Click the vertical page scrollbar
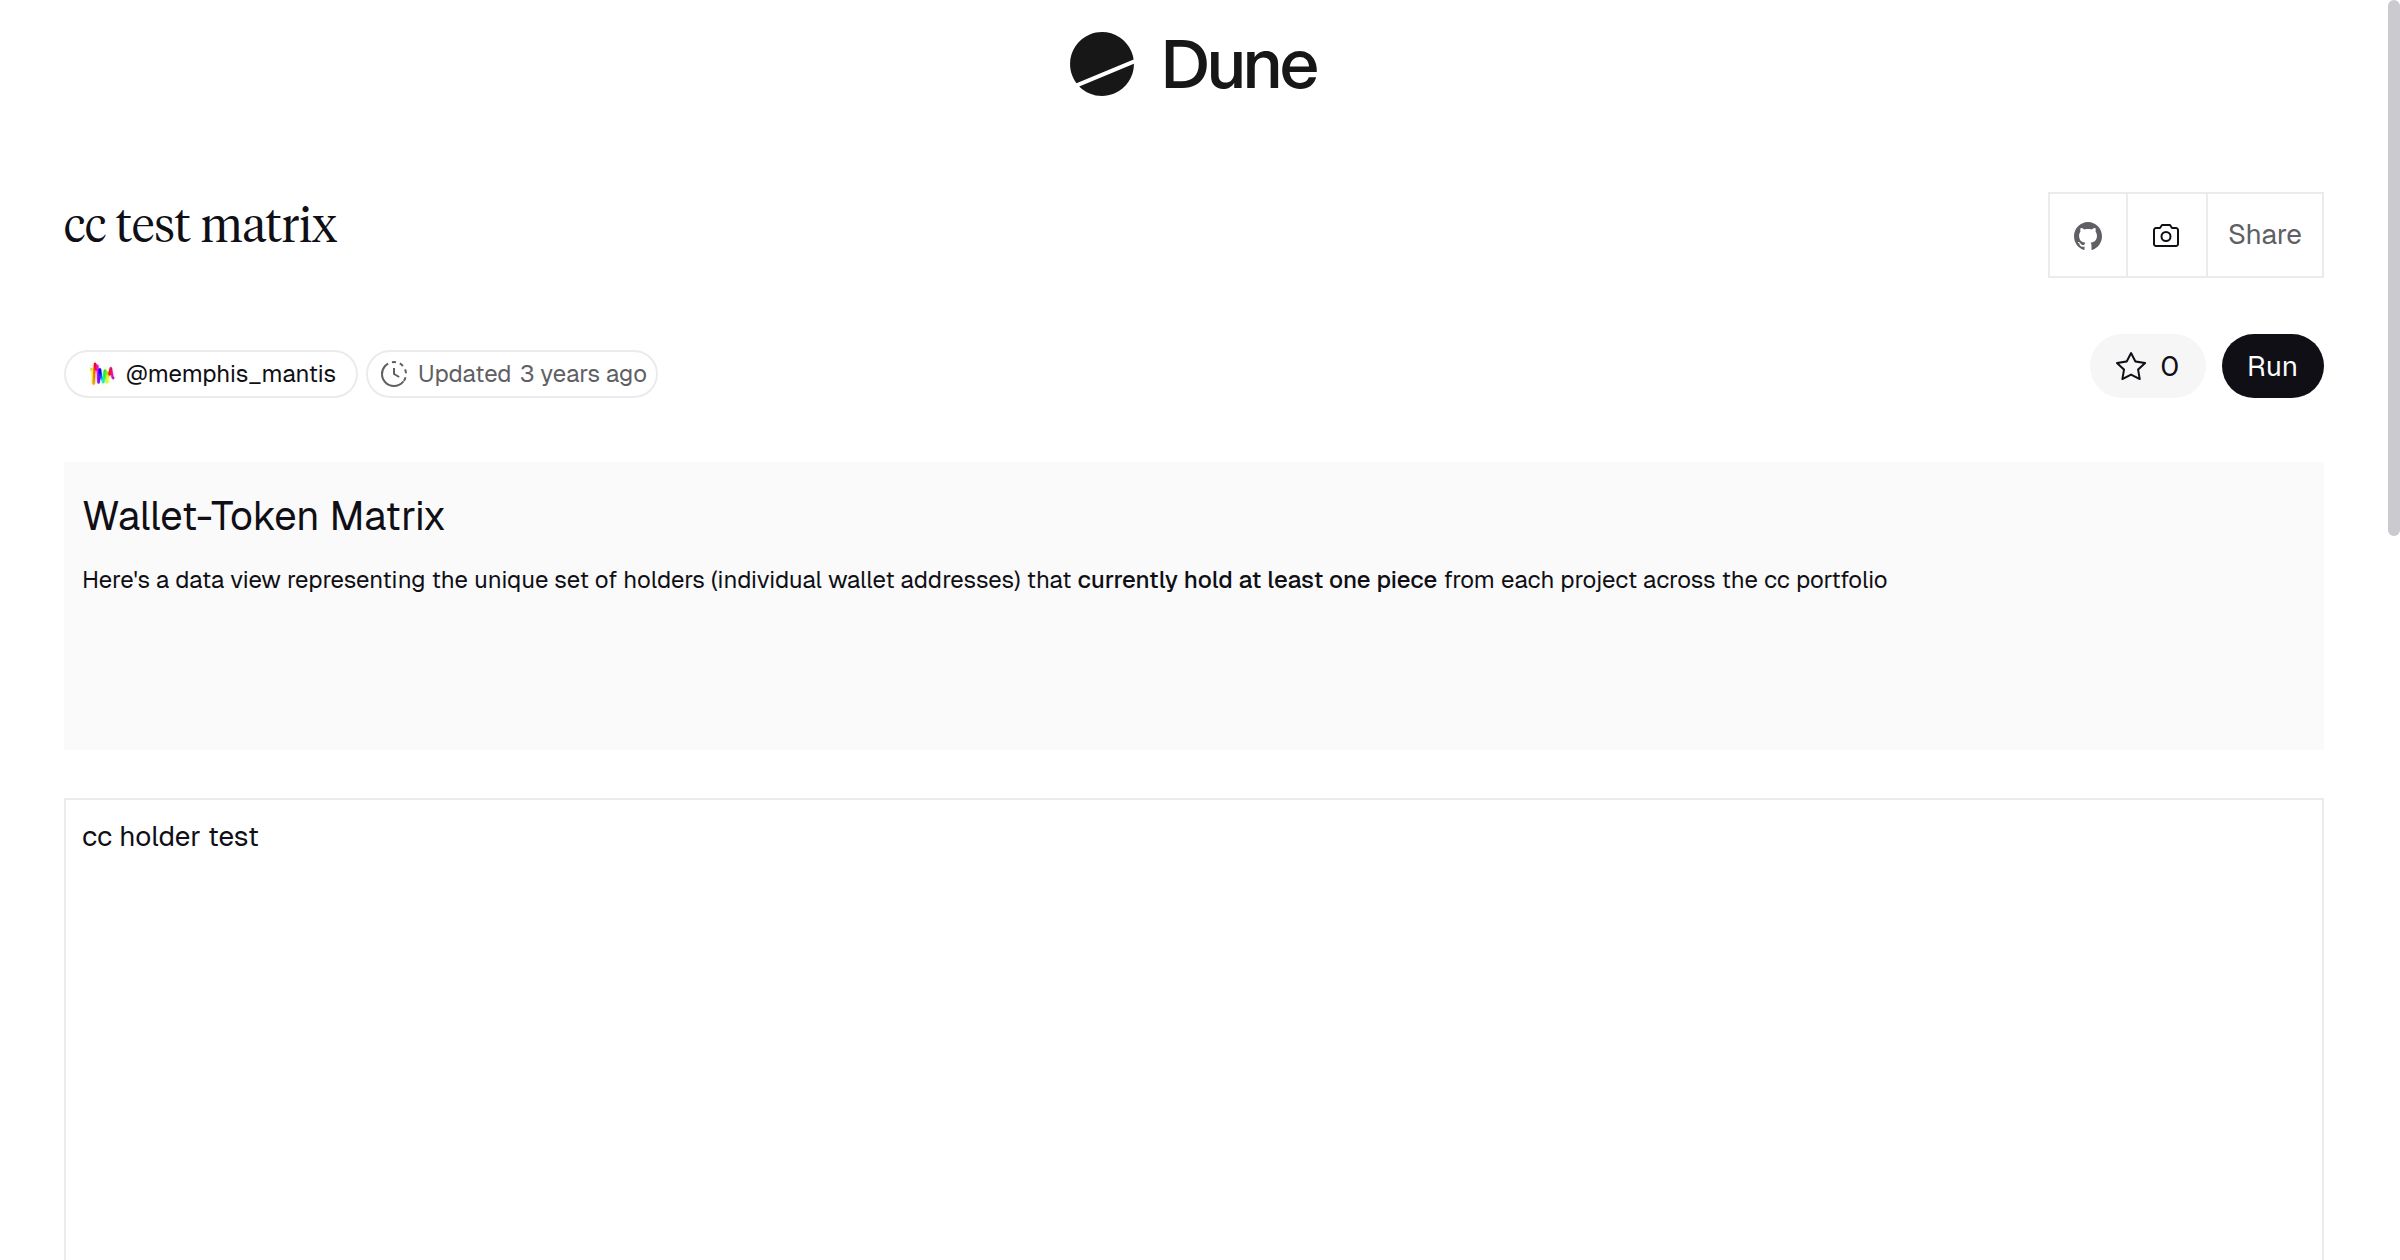This screenshot has height=1260, width=2400. (2392, 270)
